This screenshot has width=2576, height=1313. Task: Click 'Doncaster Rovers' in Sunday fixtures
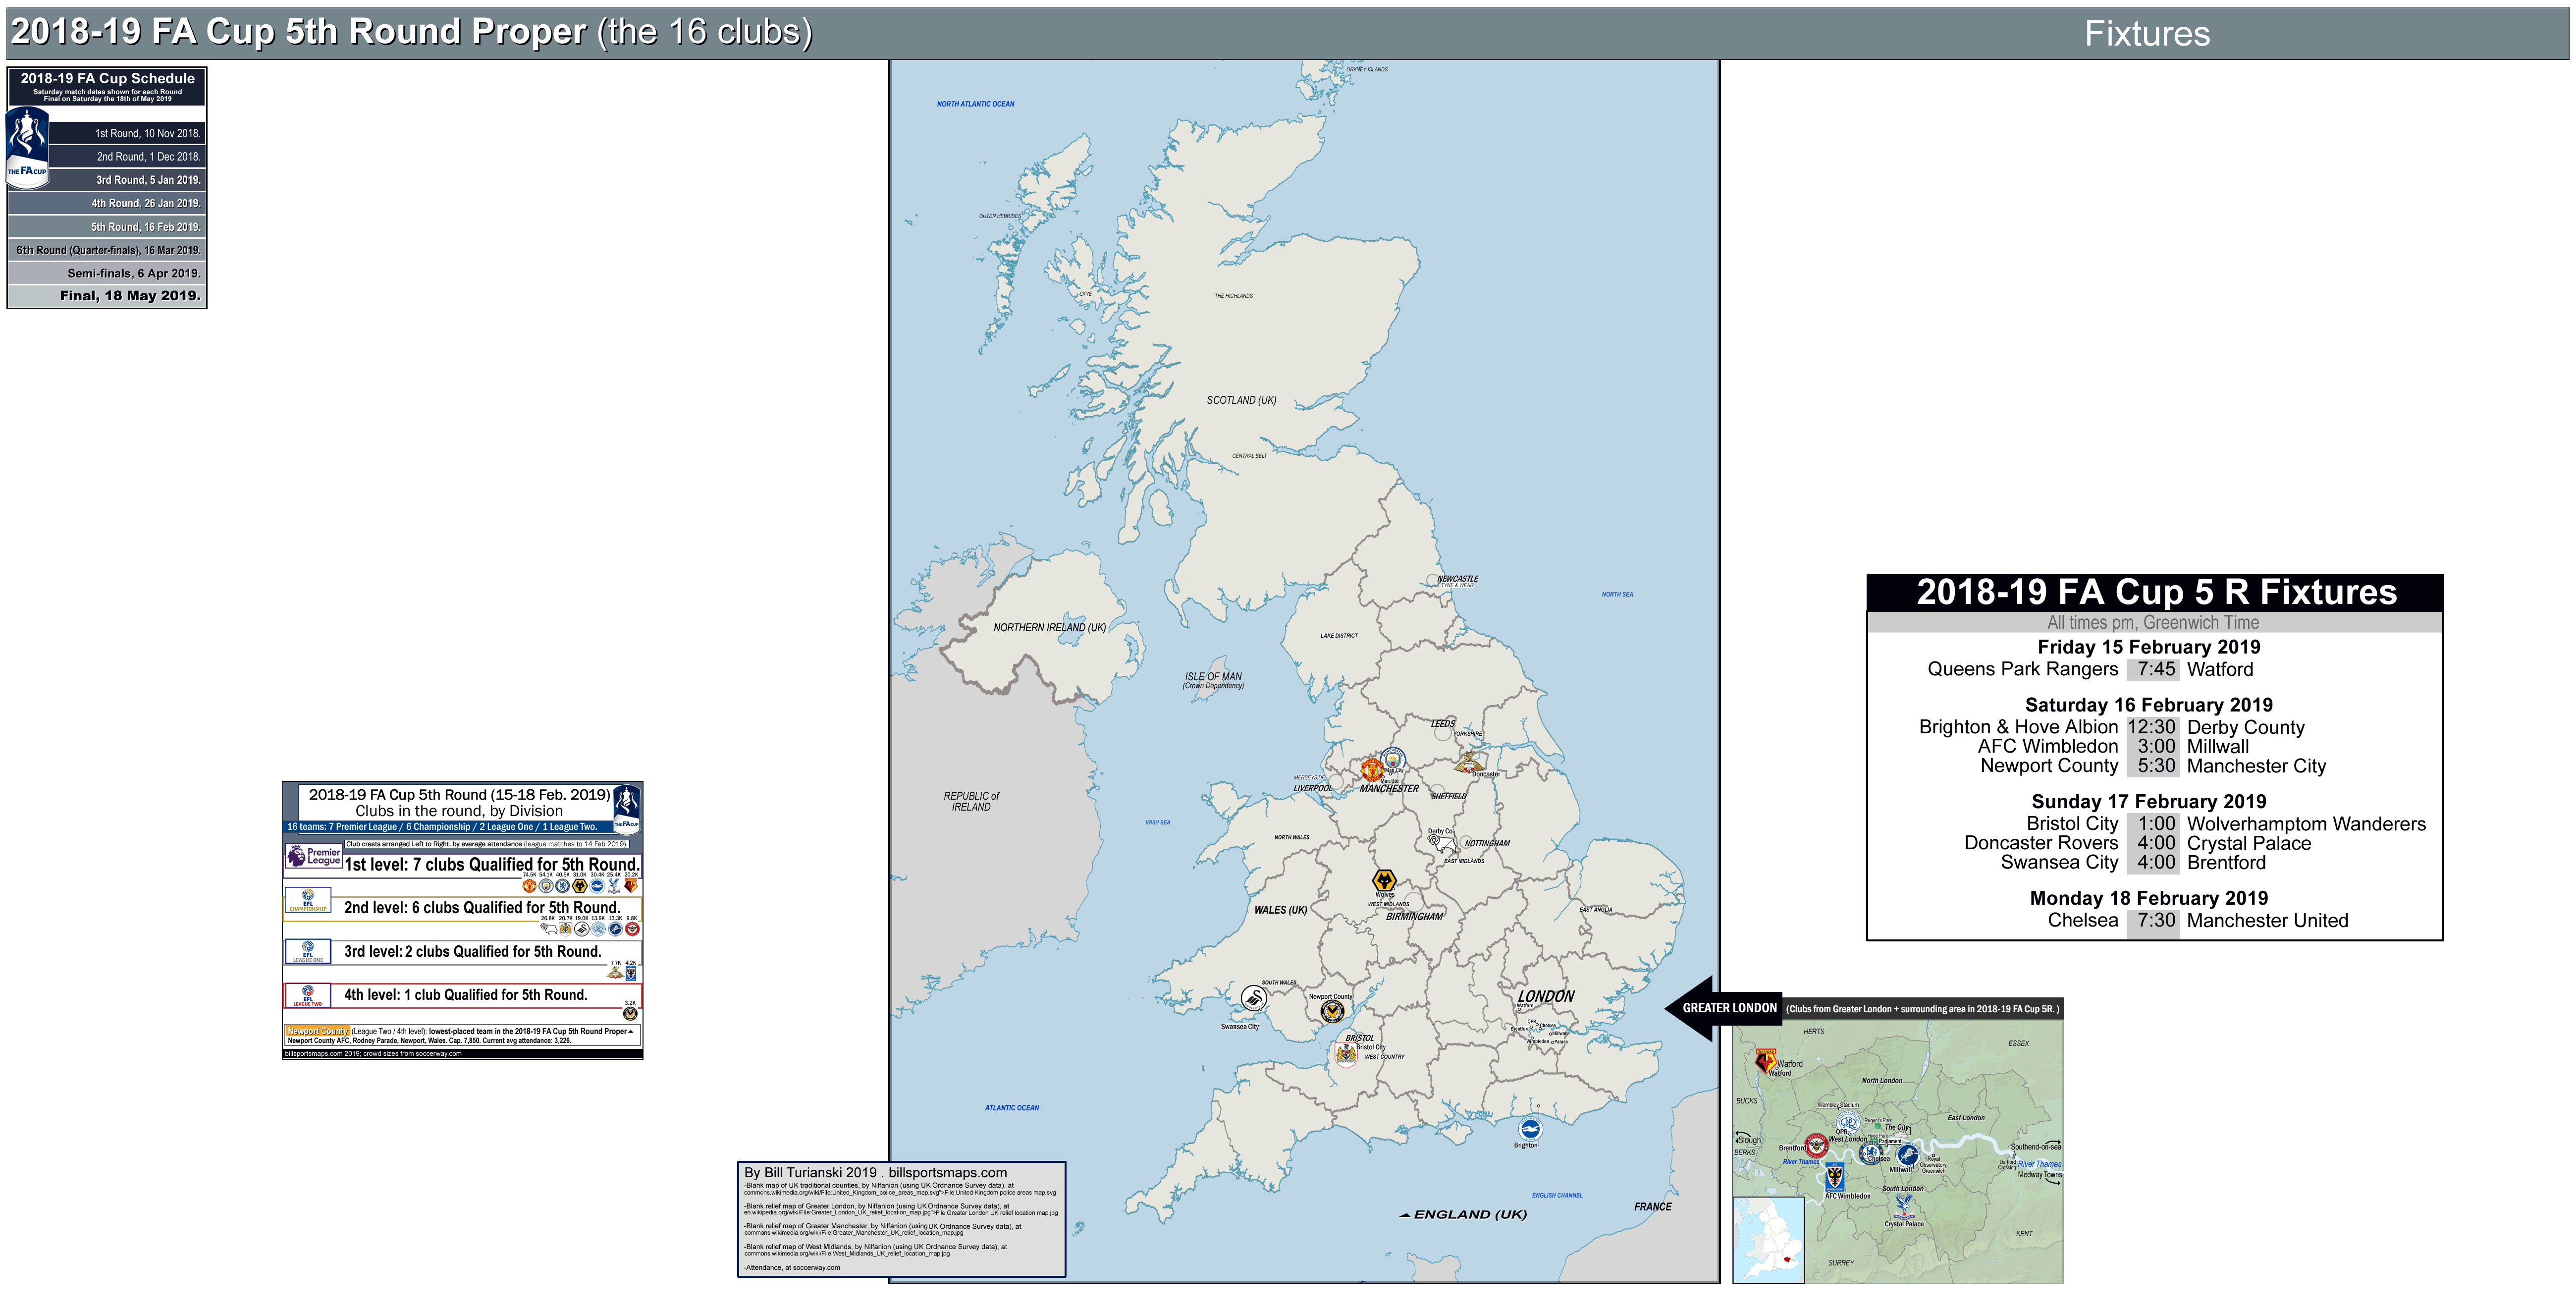pos(2041,843)
